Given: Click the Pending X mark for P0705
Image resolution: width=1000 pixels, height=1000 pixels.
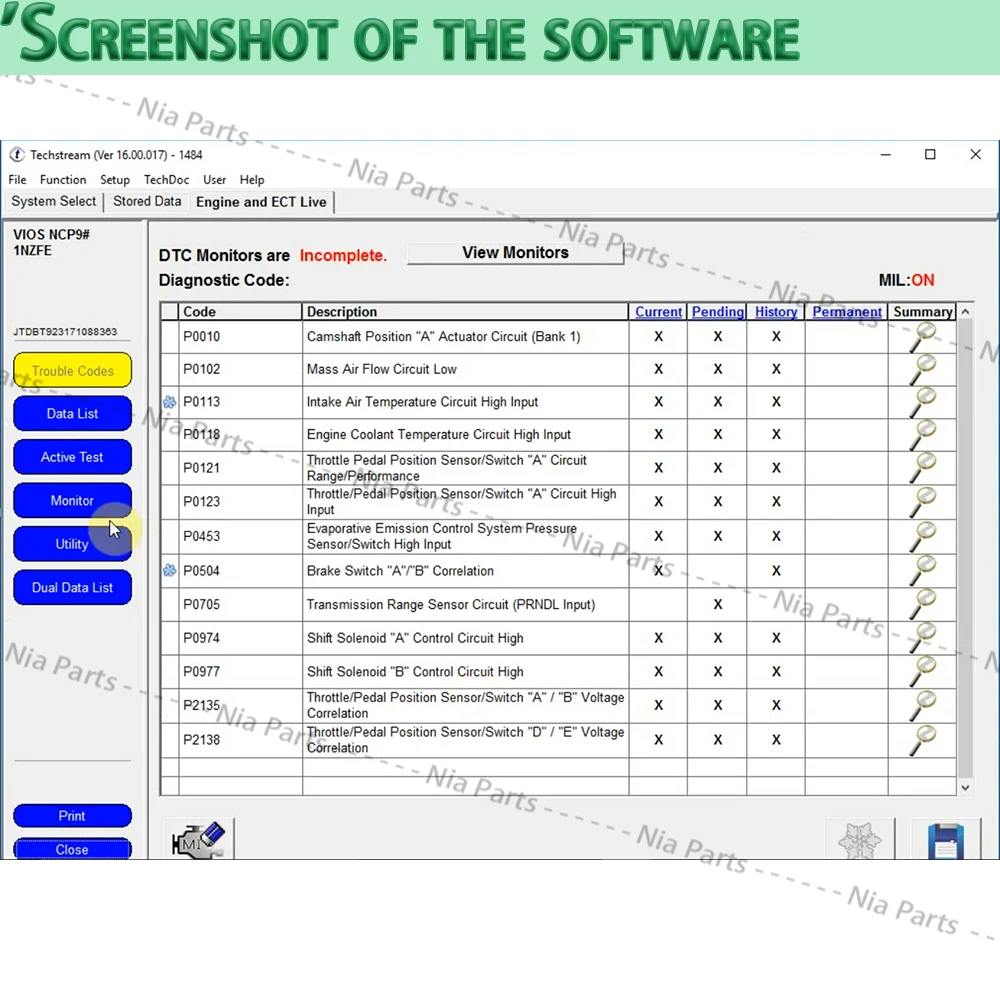Looking at the screenshot, I should click(717, 605).
